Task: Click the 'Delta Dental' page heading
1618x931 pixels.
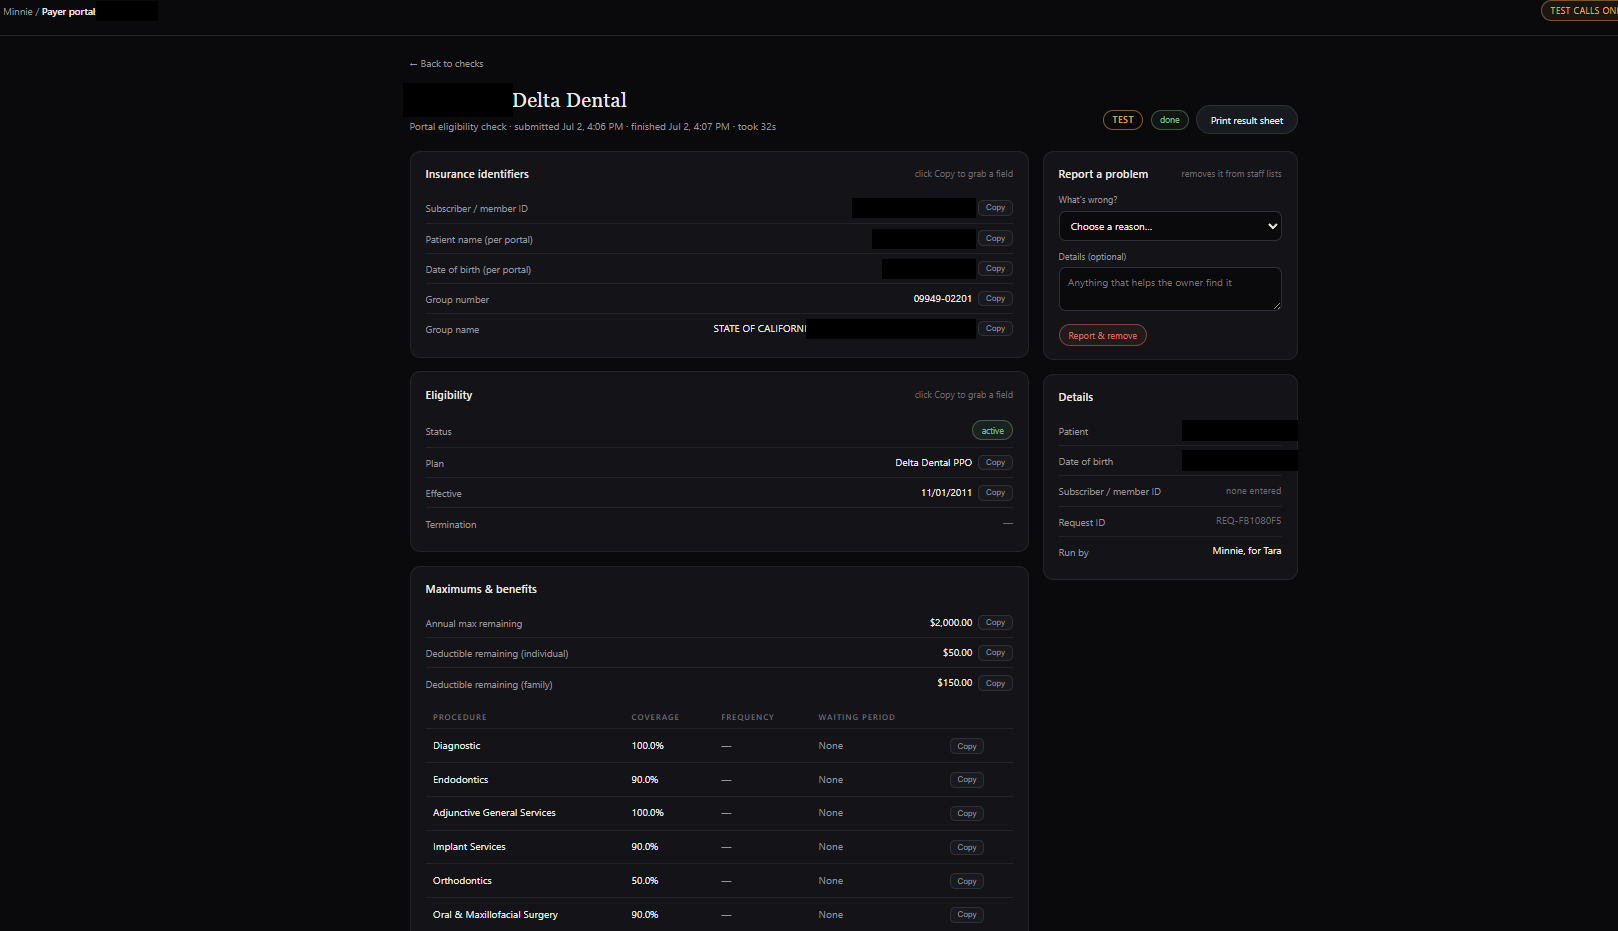Action: (569, 100)
